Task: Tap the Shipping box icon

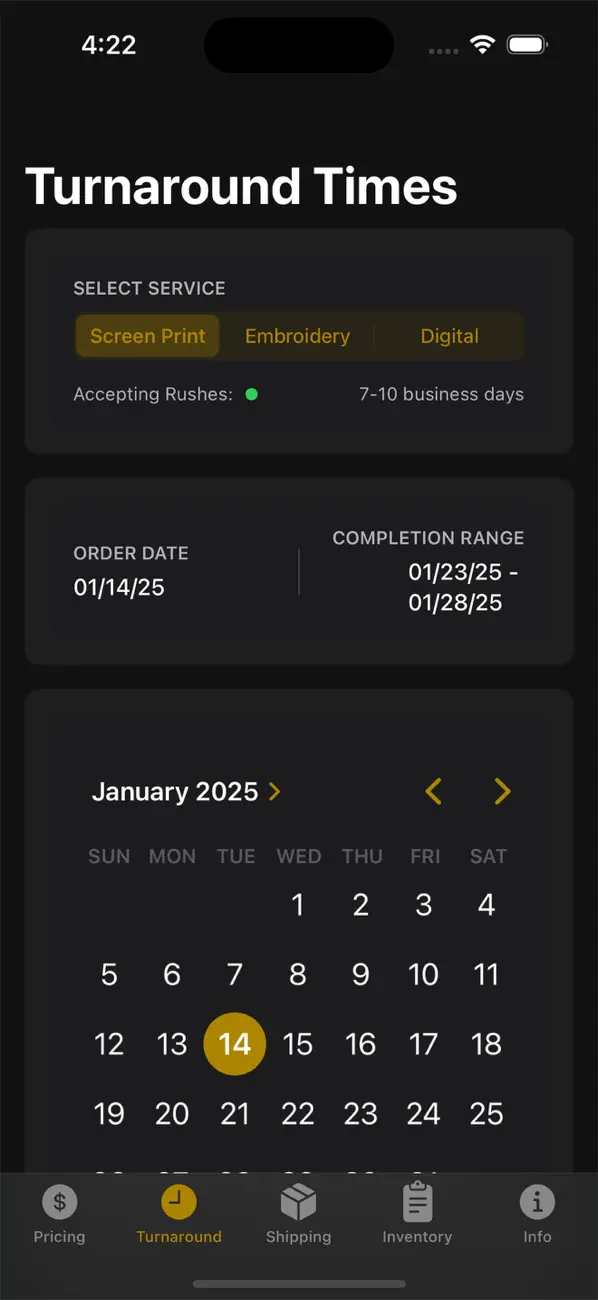Action: 298,1202
